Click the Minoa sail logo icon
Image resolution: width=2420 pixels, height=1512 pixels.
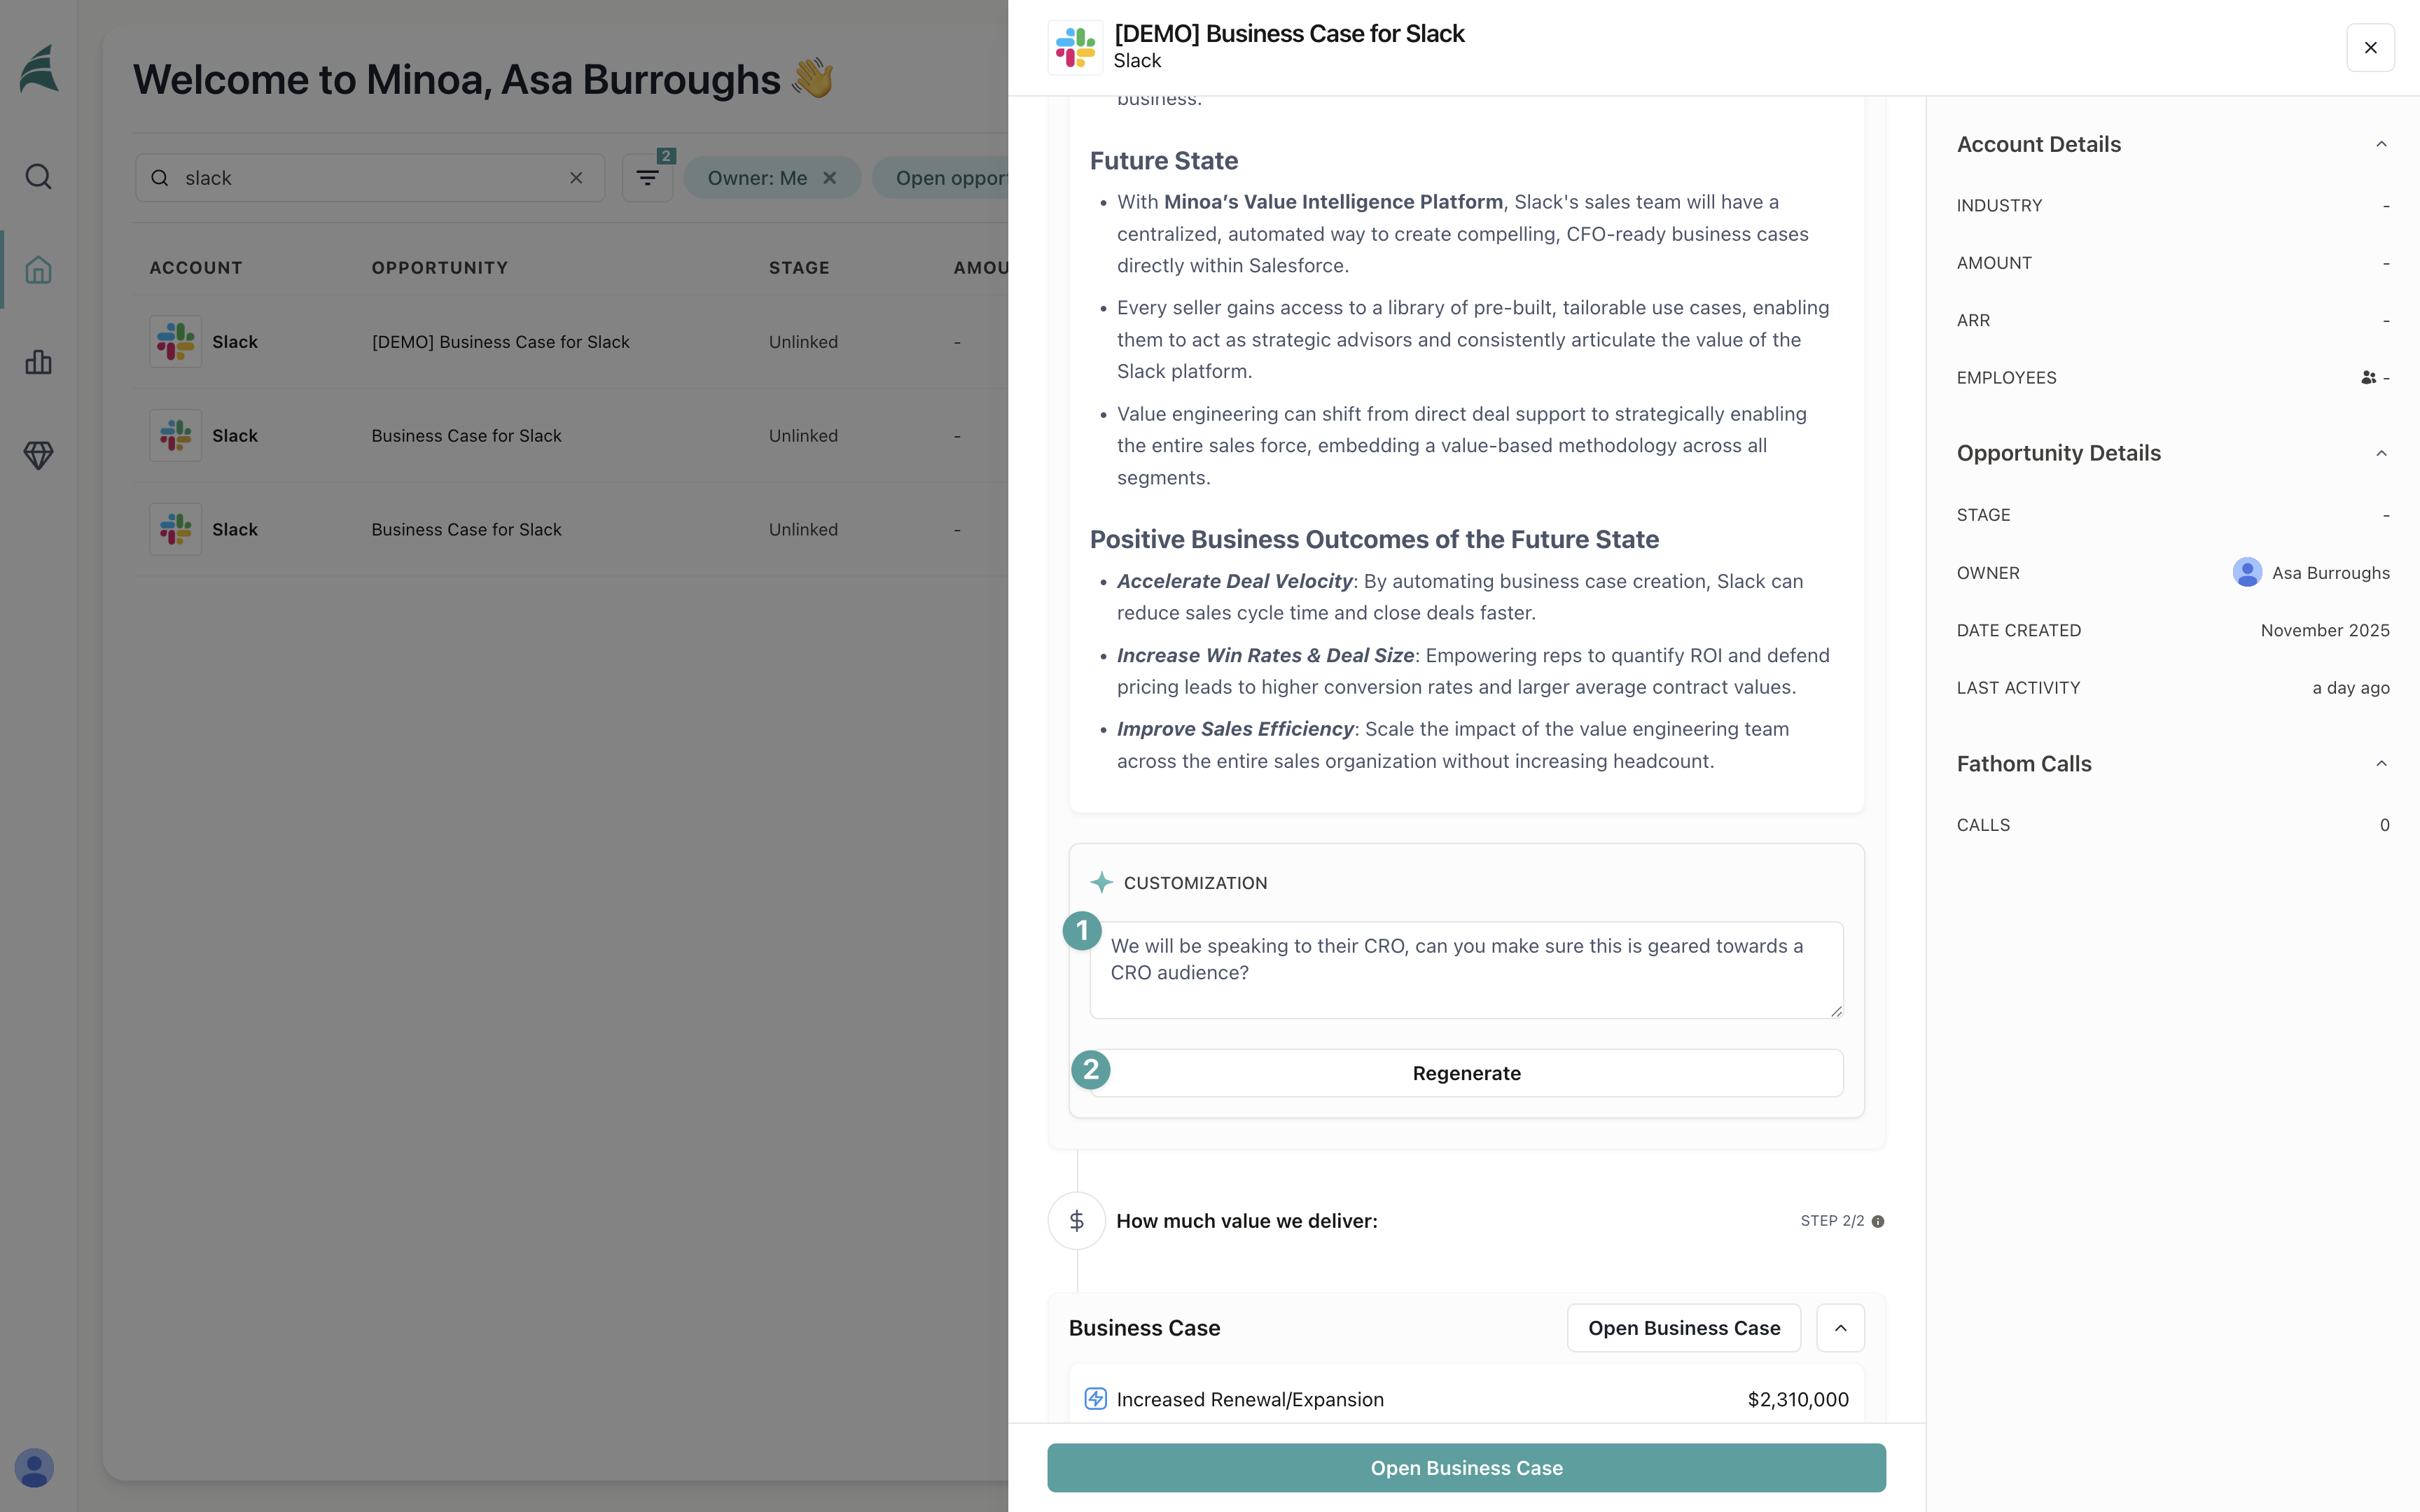coord(39,70)
